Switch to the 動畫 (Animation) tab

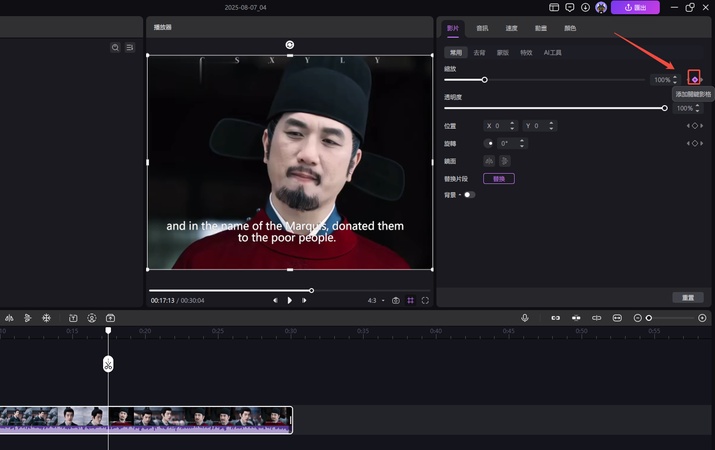pos(541,28)
